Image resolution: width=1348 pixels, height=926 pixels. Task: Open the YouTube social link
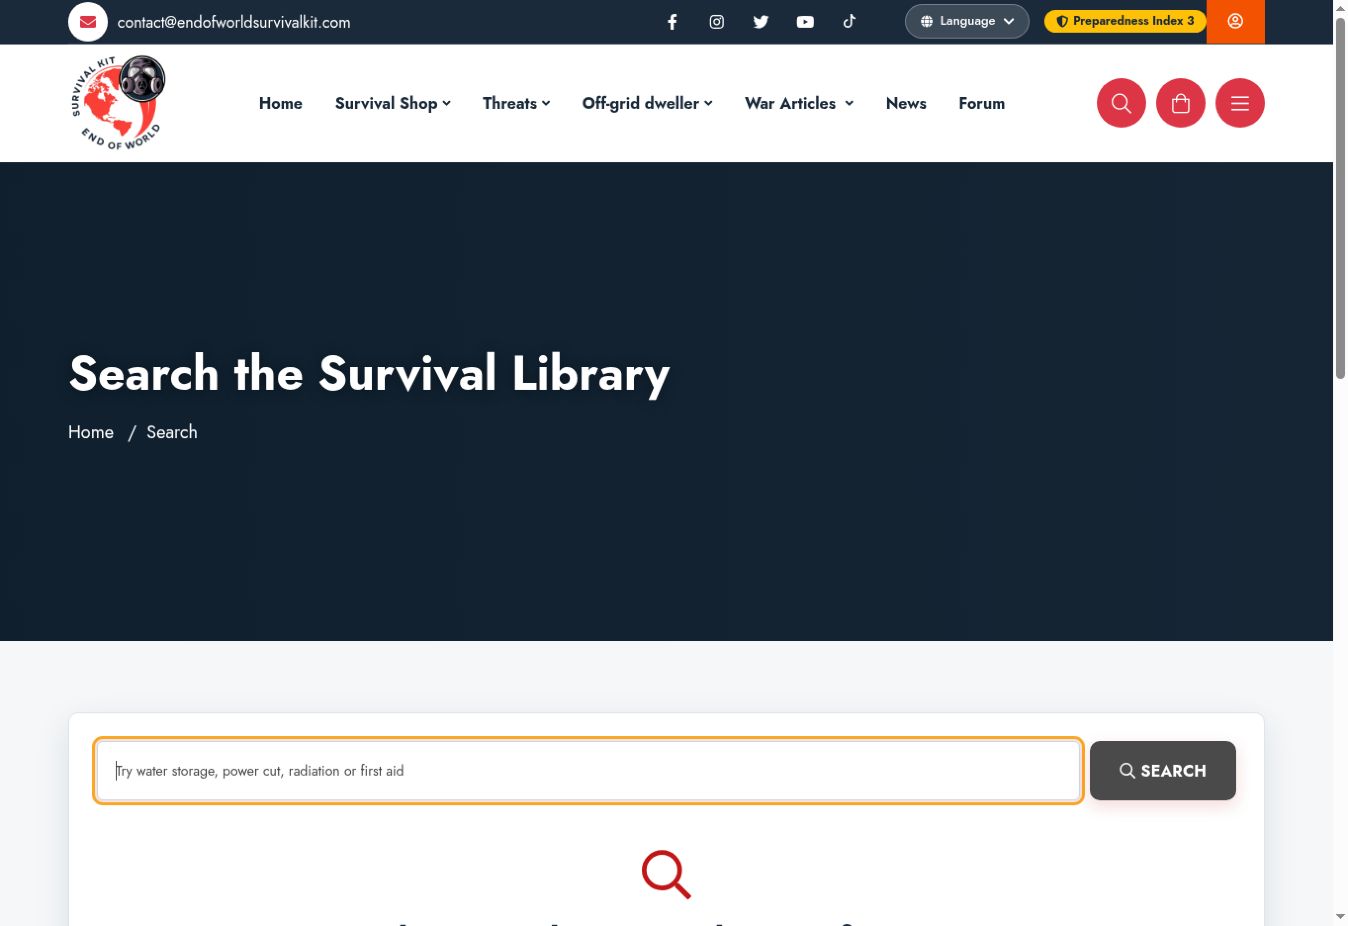[x=805, y=22]
